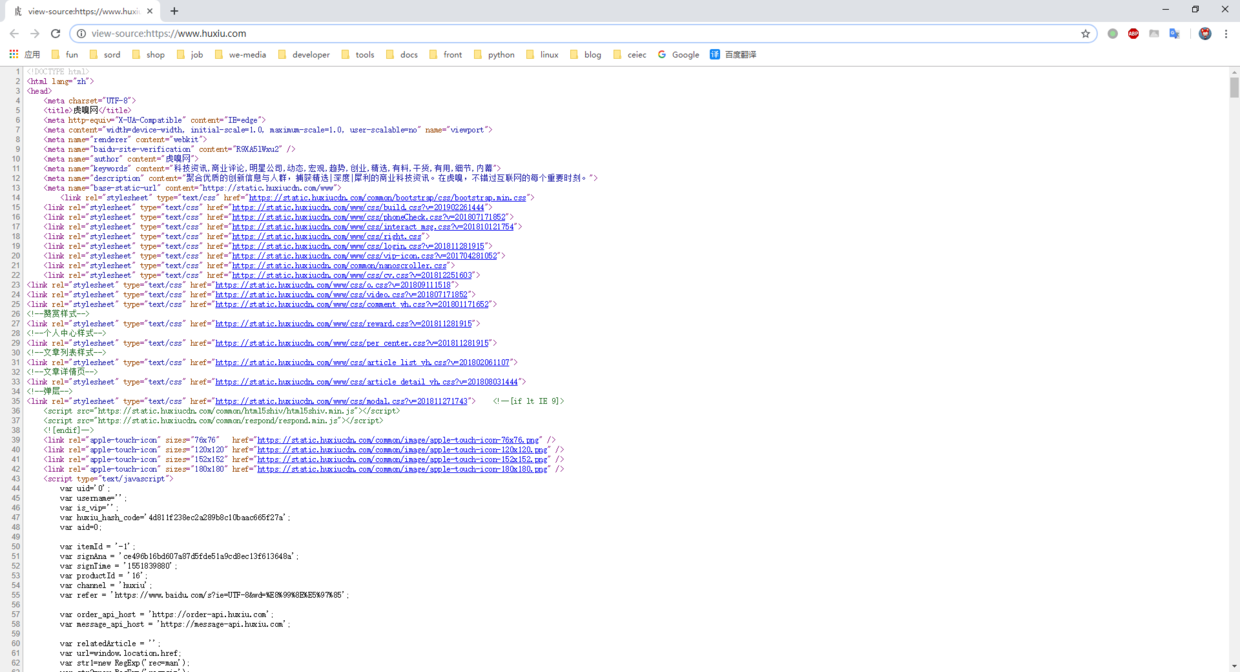1240x672 pixels.
Task: Open the interact_msg.css stylesheet link
Action: coord(373,227)
